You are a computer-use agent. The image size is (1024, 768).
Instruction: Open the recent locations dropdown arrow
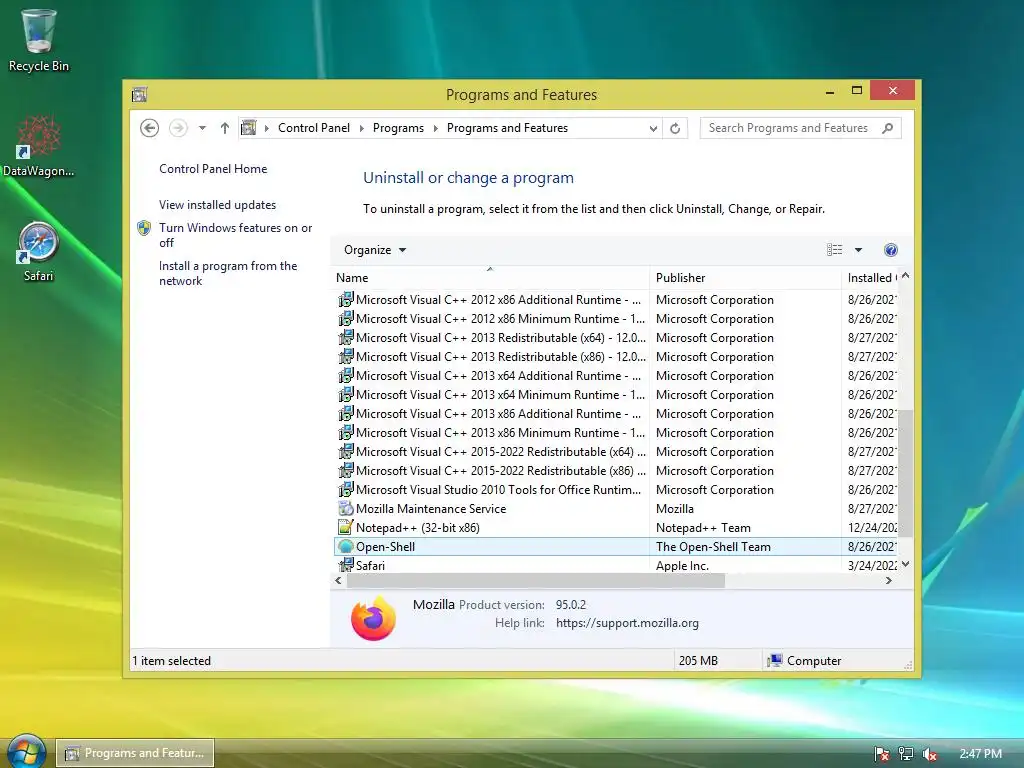pos(202,128)
